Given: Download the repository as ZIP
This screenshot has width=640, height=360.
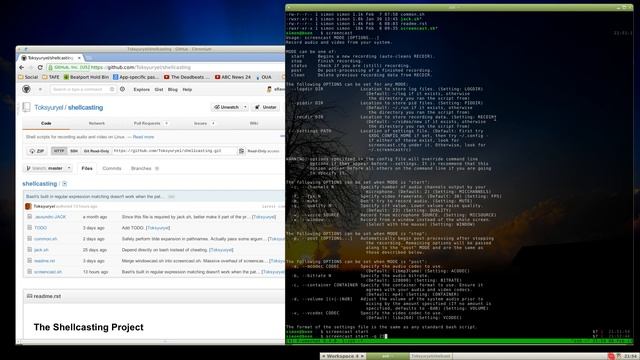Looking at the screenshot, I should click(37, 151).
